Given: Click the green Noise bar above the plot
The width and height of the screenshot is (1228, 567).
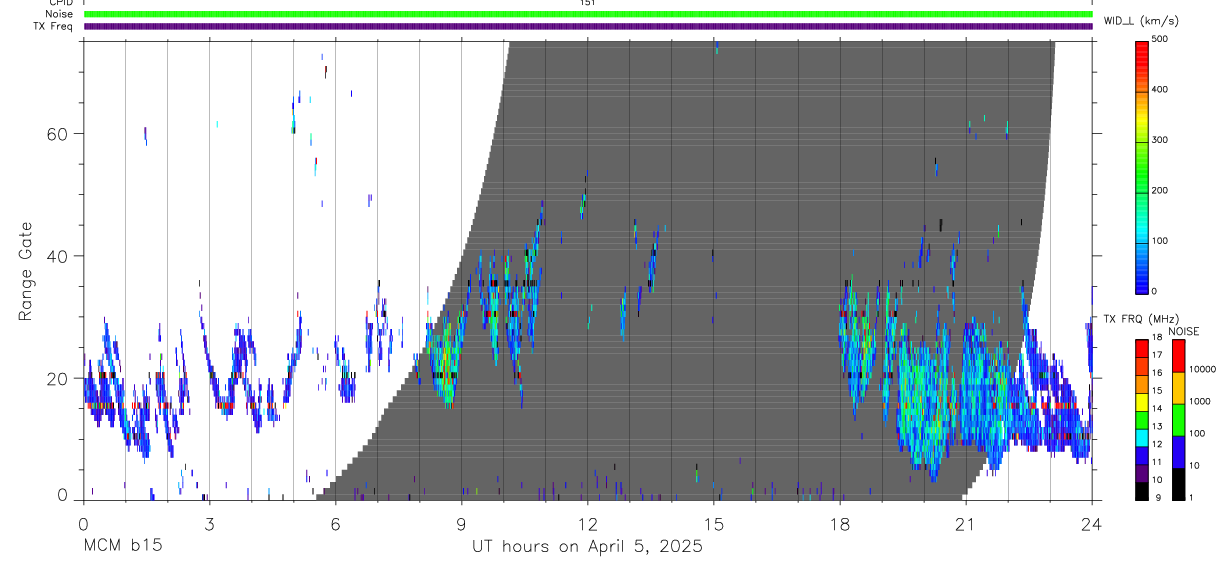Looking at the screenshot, I should 588,14.
